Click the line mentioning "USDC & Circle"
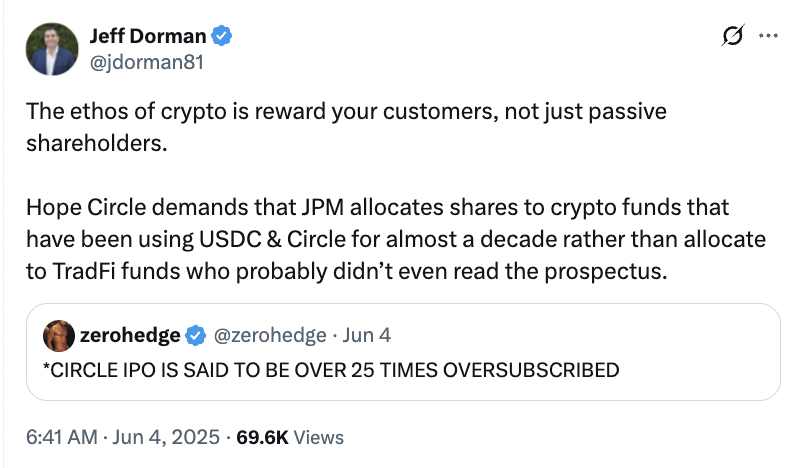The width and height of the screenshot is (800, 468). click(x=396, y=240)
